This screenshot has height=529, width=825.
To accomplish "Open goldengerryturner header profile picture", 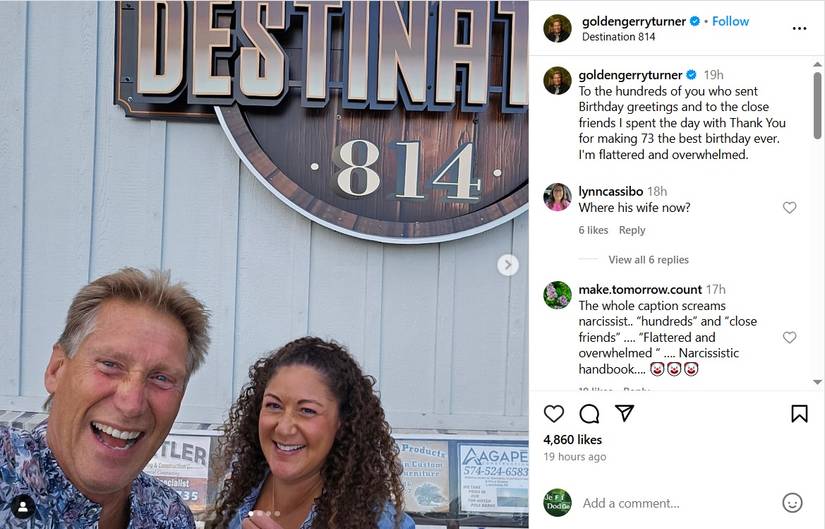I will tap(557, 28).
